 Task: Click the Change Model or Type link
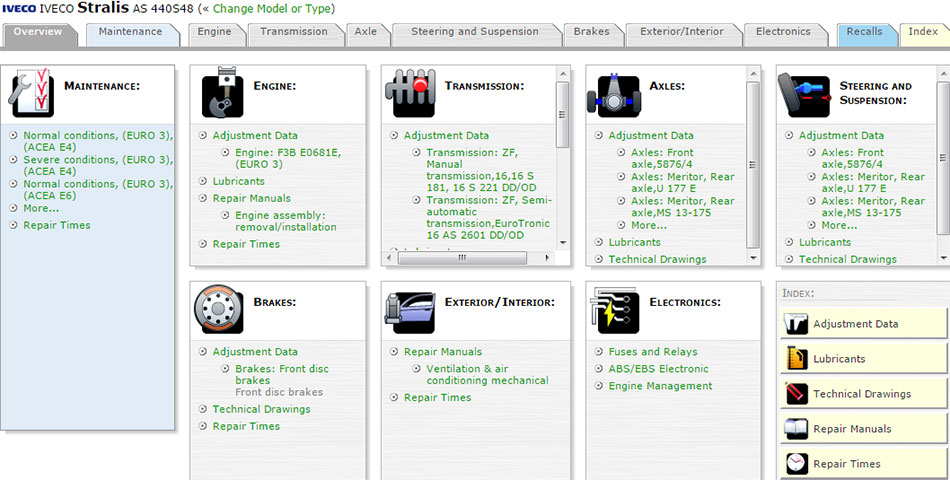(x=272, y=9)
